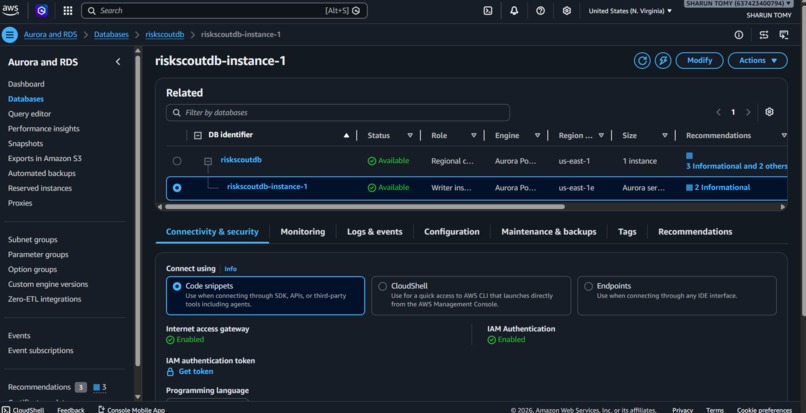
Task: Choose the Code snippets connect option
Action: (x=265, y=296)
